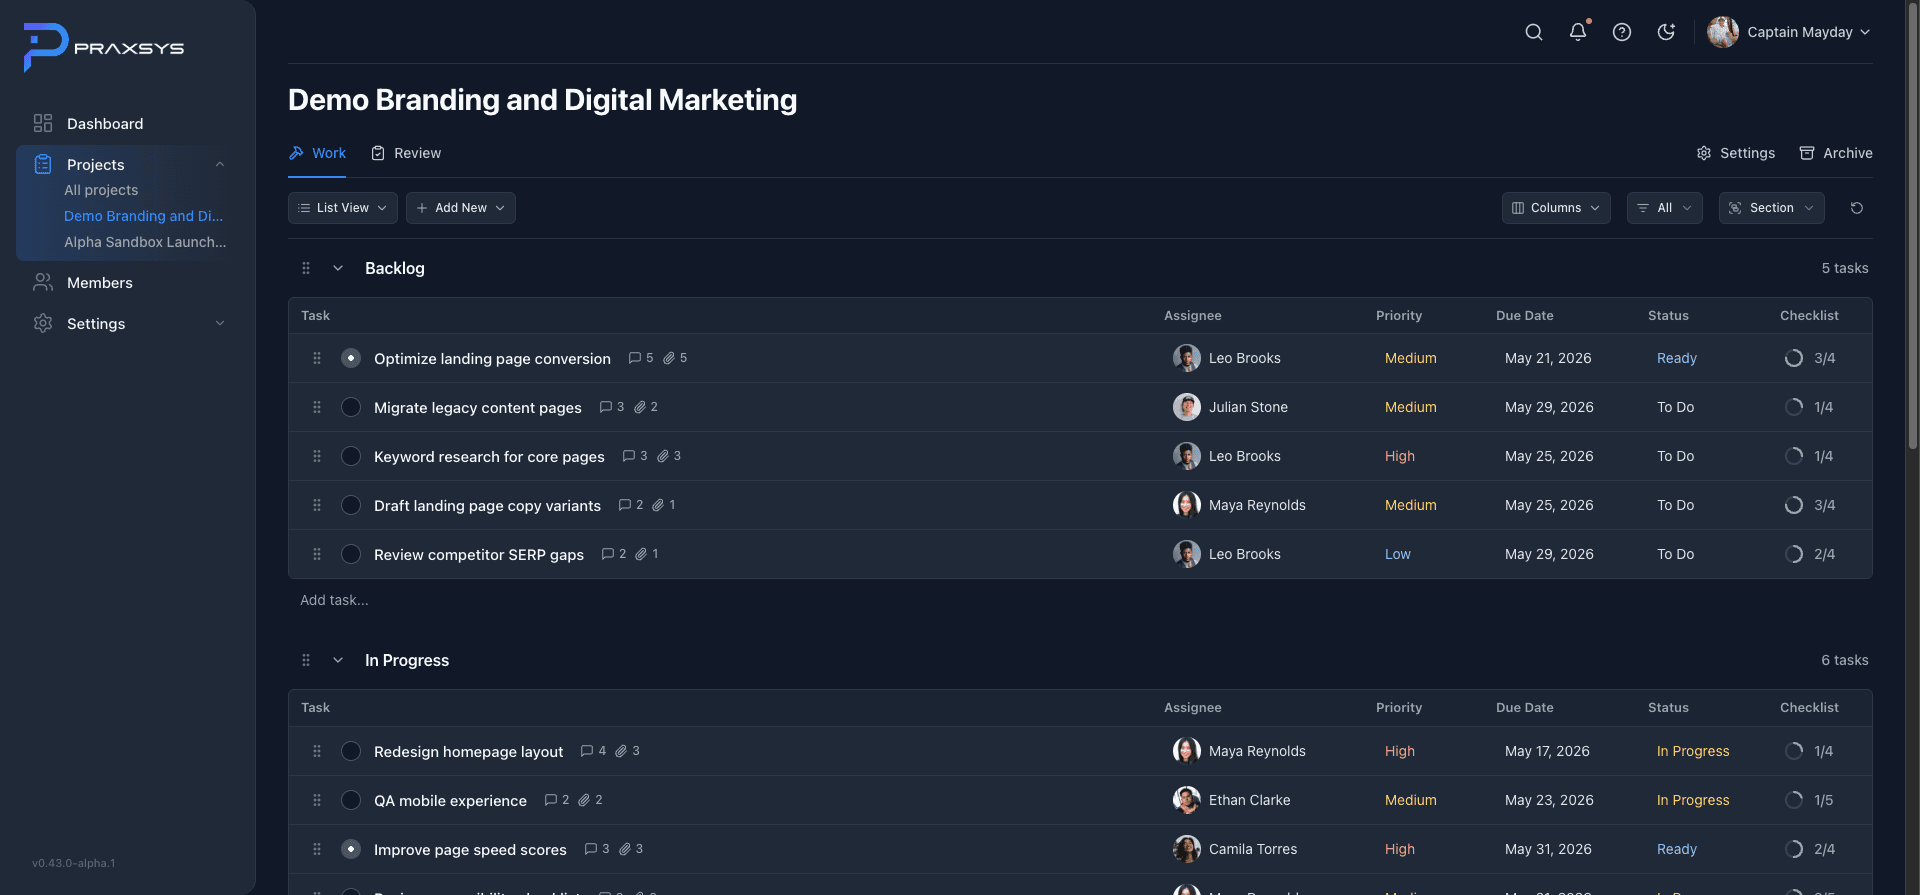Open the Dashboard sidebar icon

coord(43,123)
